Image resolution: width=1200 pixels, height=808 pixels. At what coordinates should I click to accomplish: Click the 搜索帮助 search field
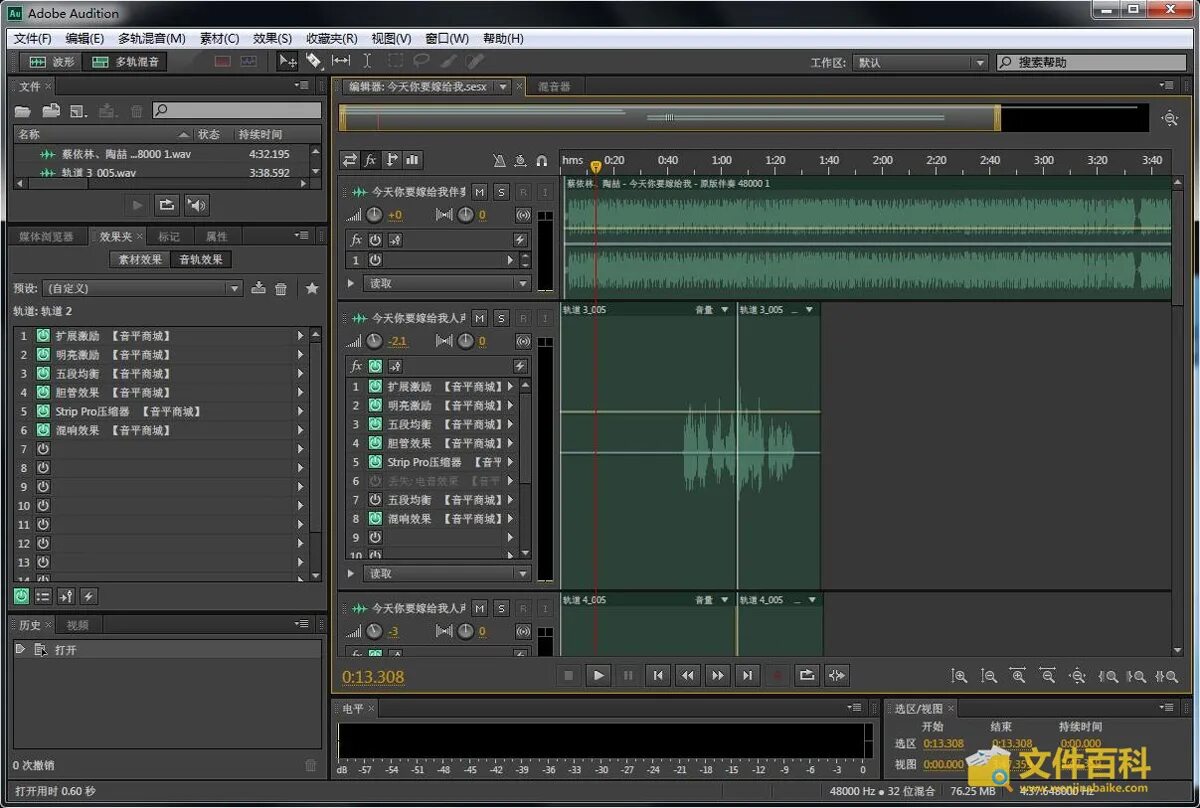point(1092,62)
